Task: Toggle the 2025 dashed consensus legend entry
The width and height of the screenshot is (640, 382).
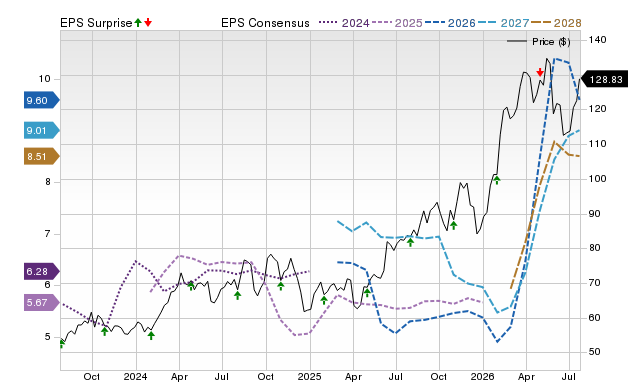Action: click(x=397, y=23)
